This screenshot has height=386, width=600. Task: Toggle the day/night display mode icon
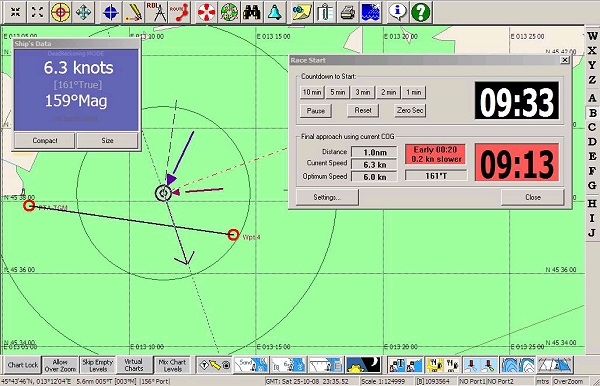(x=364, y=365)
